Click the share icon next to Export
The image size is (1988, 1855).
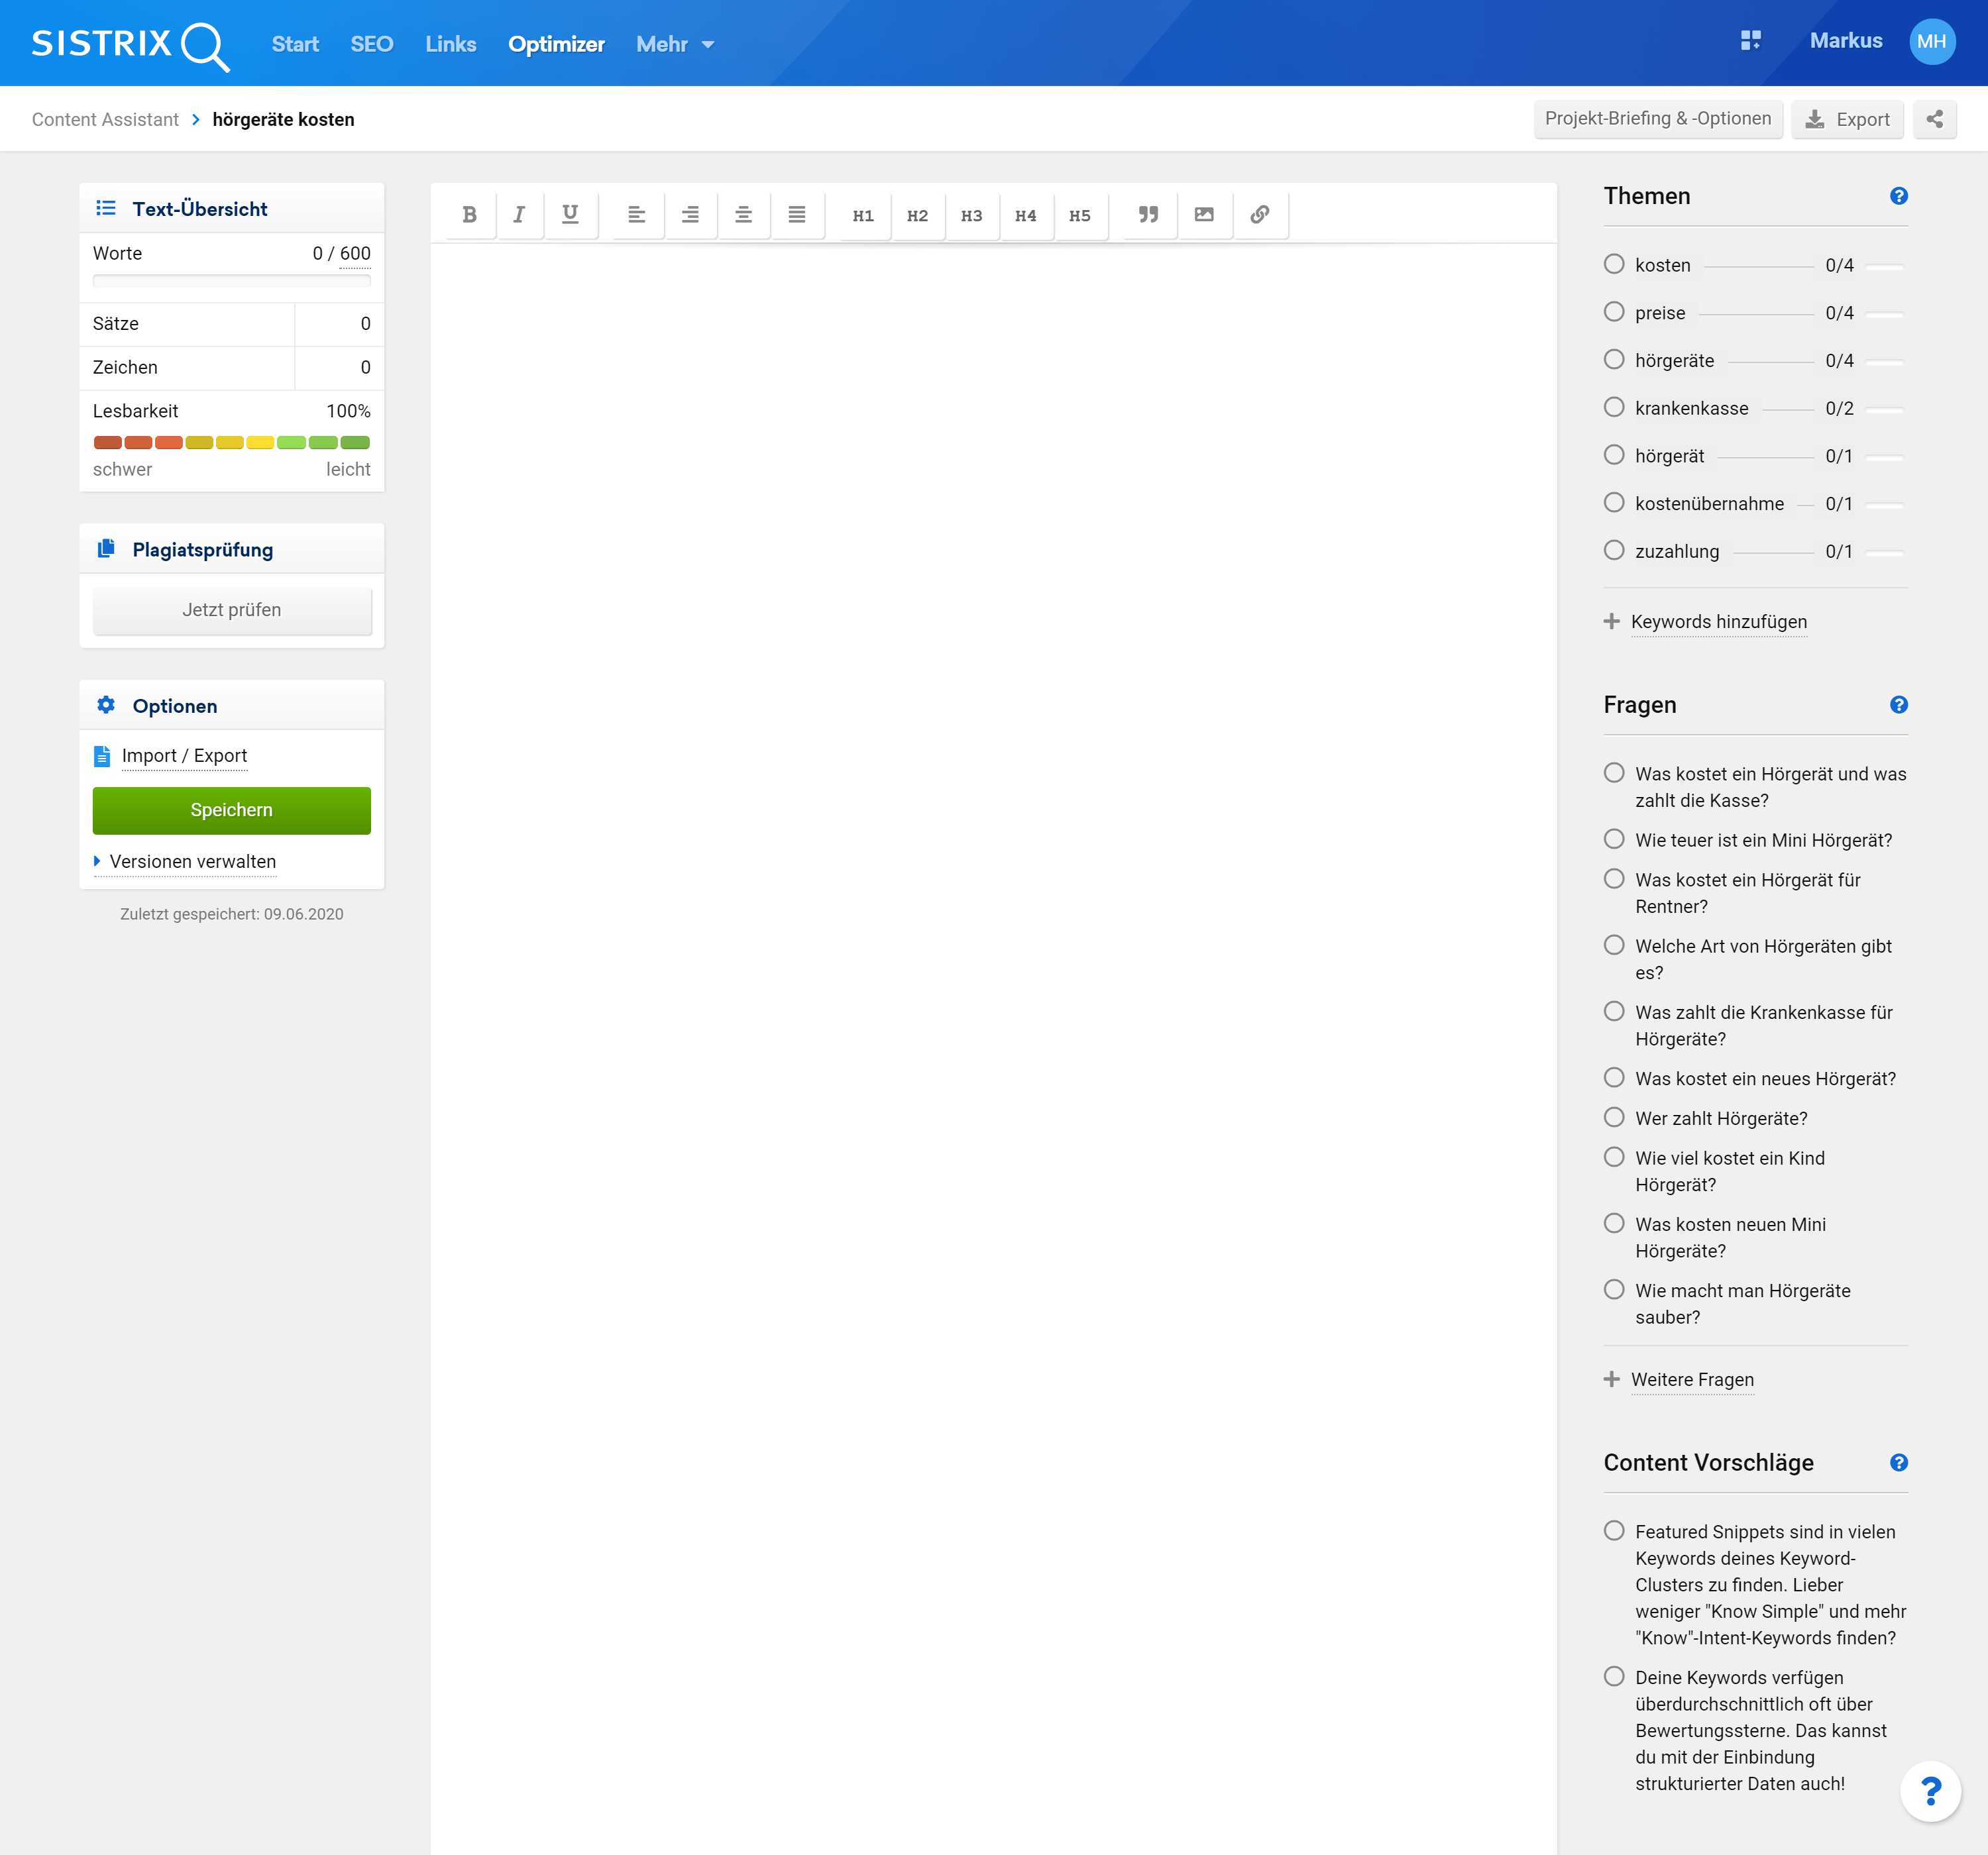coord(1934,119)
